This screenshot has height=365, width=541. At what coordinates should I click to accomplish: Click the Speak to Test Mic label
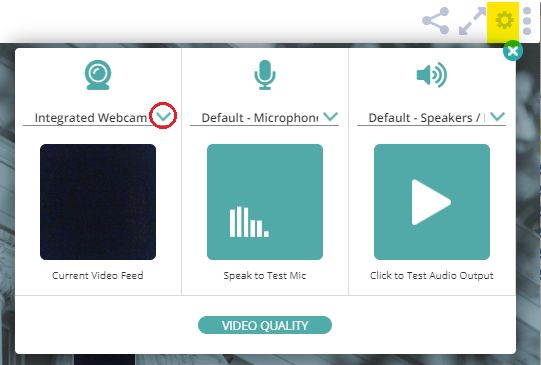point(265,275)
